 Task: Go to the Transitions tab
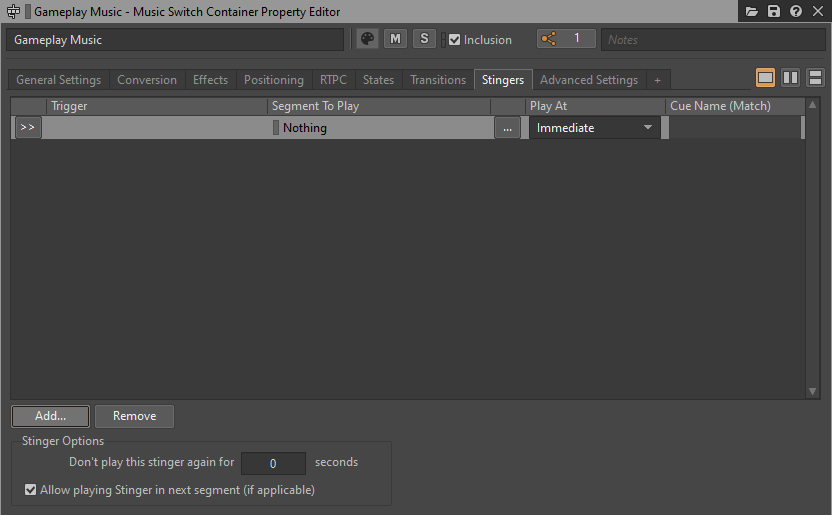[x=438, y=80]
